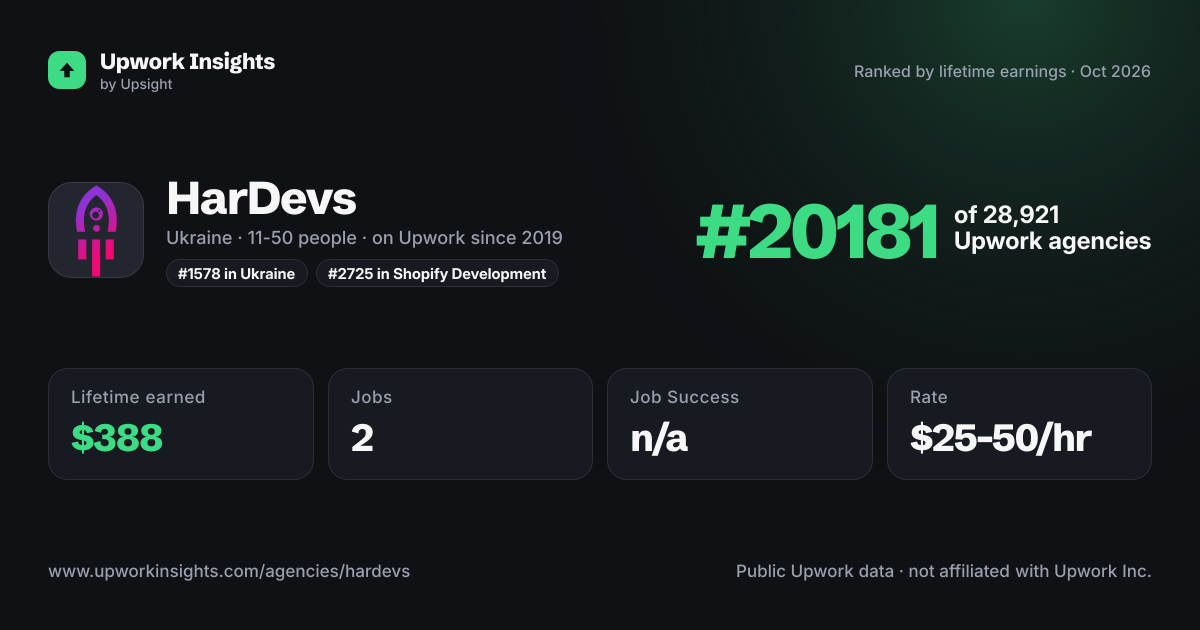
Task: Click the HarDevs agency name heading
Action: click(261, 199)
